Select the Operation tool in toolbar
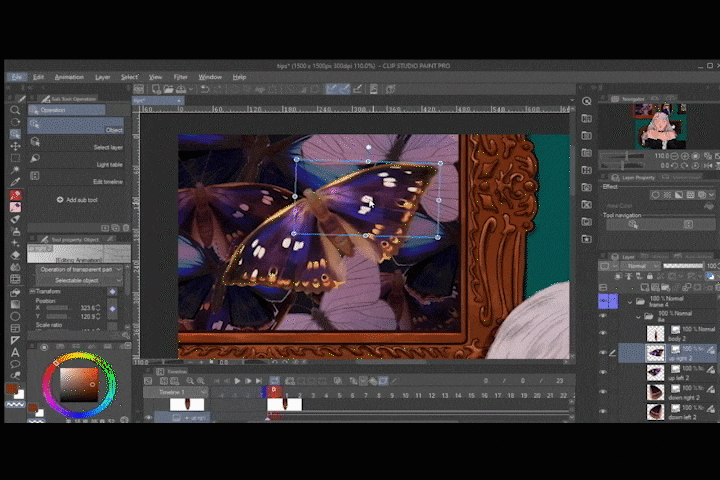 tap(15, 134)
